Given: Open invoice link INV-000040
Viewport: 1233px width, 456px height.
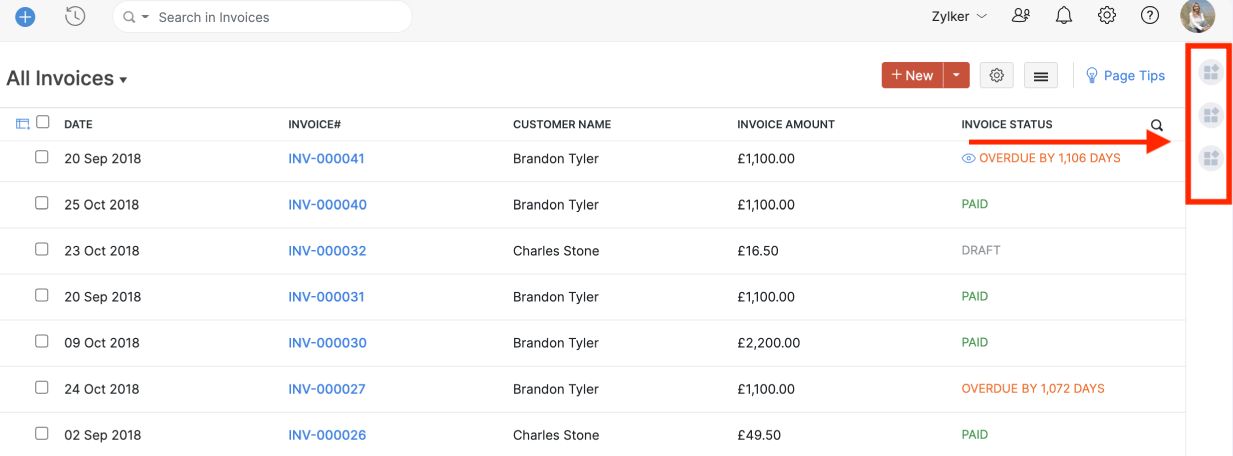Looking at the screenshot, I should click(327, 205).
